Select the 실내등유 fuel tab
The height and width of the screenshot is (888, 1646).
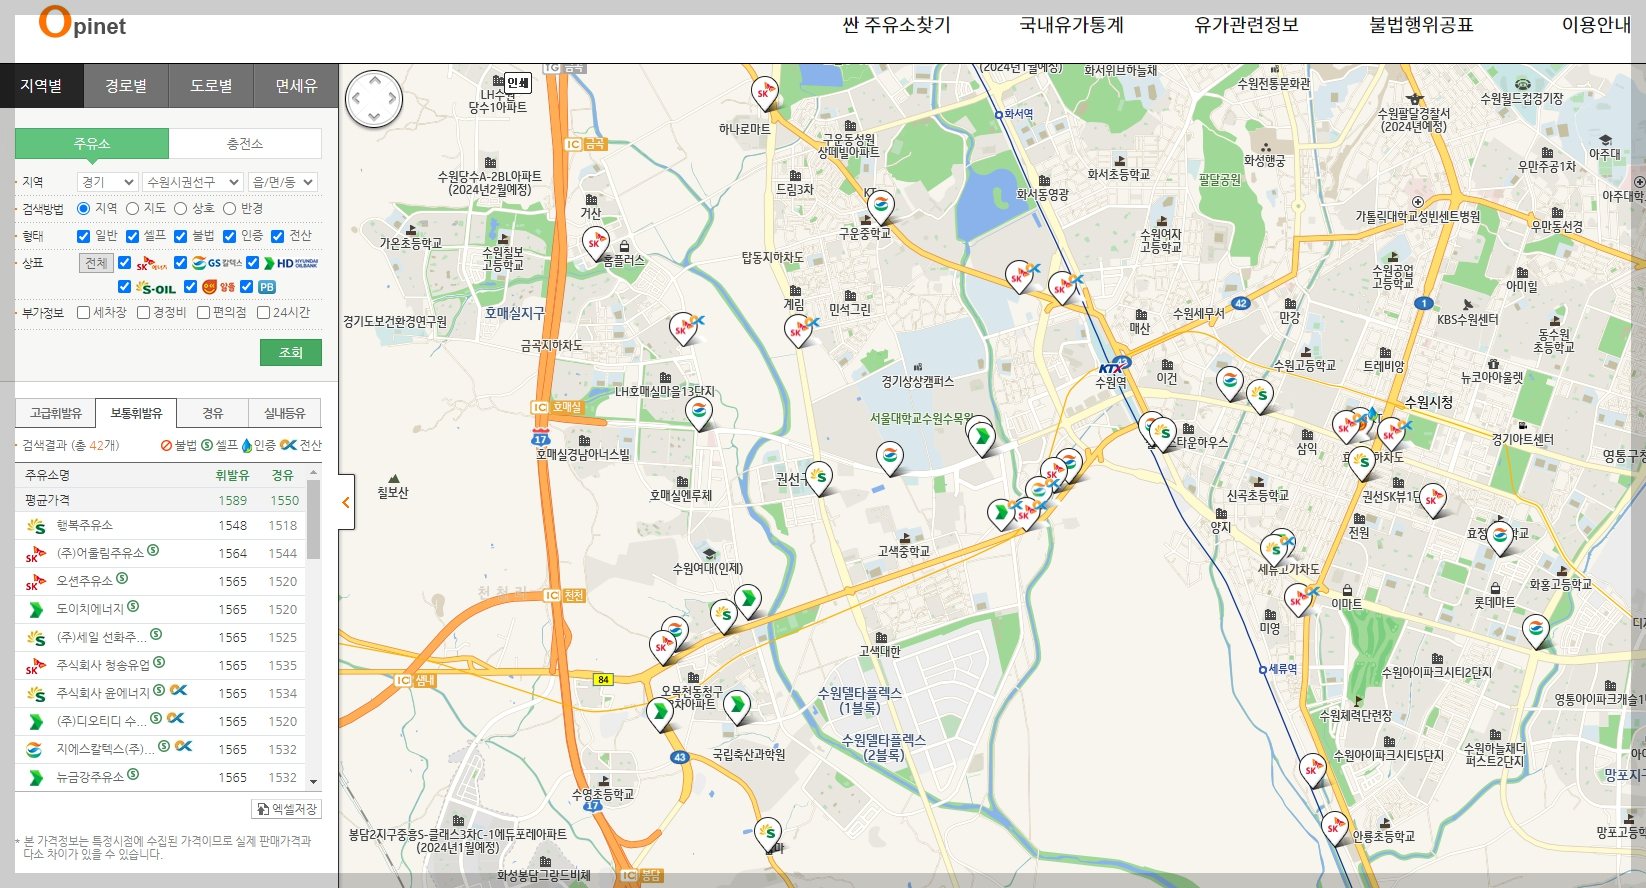point(285,413)
